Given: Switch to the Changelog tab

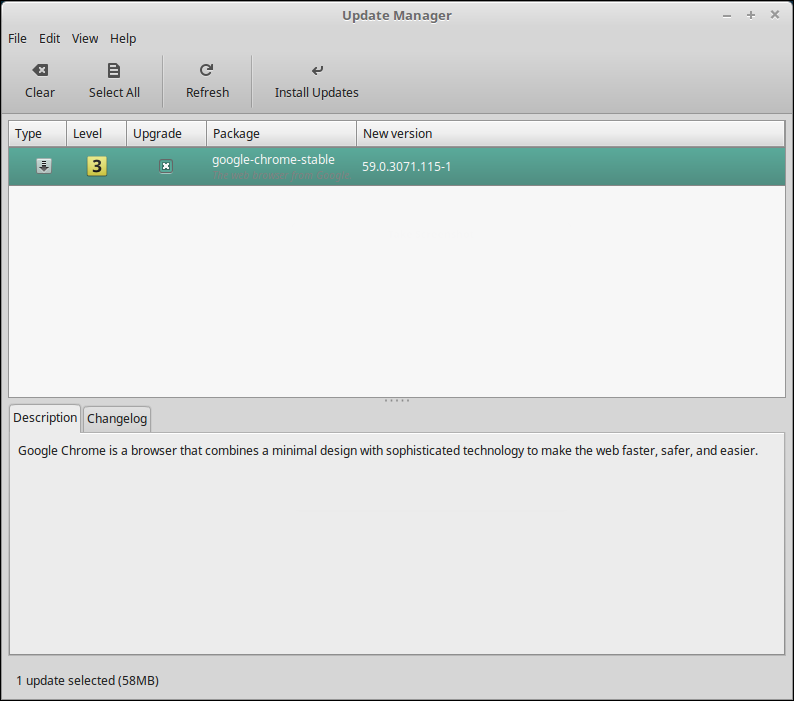Looking at the screenshot, I should pyautogui.click(x=117, y=419).
